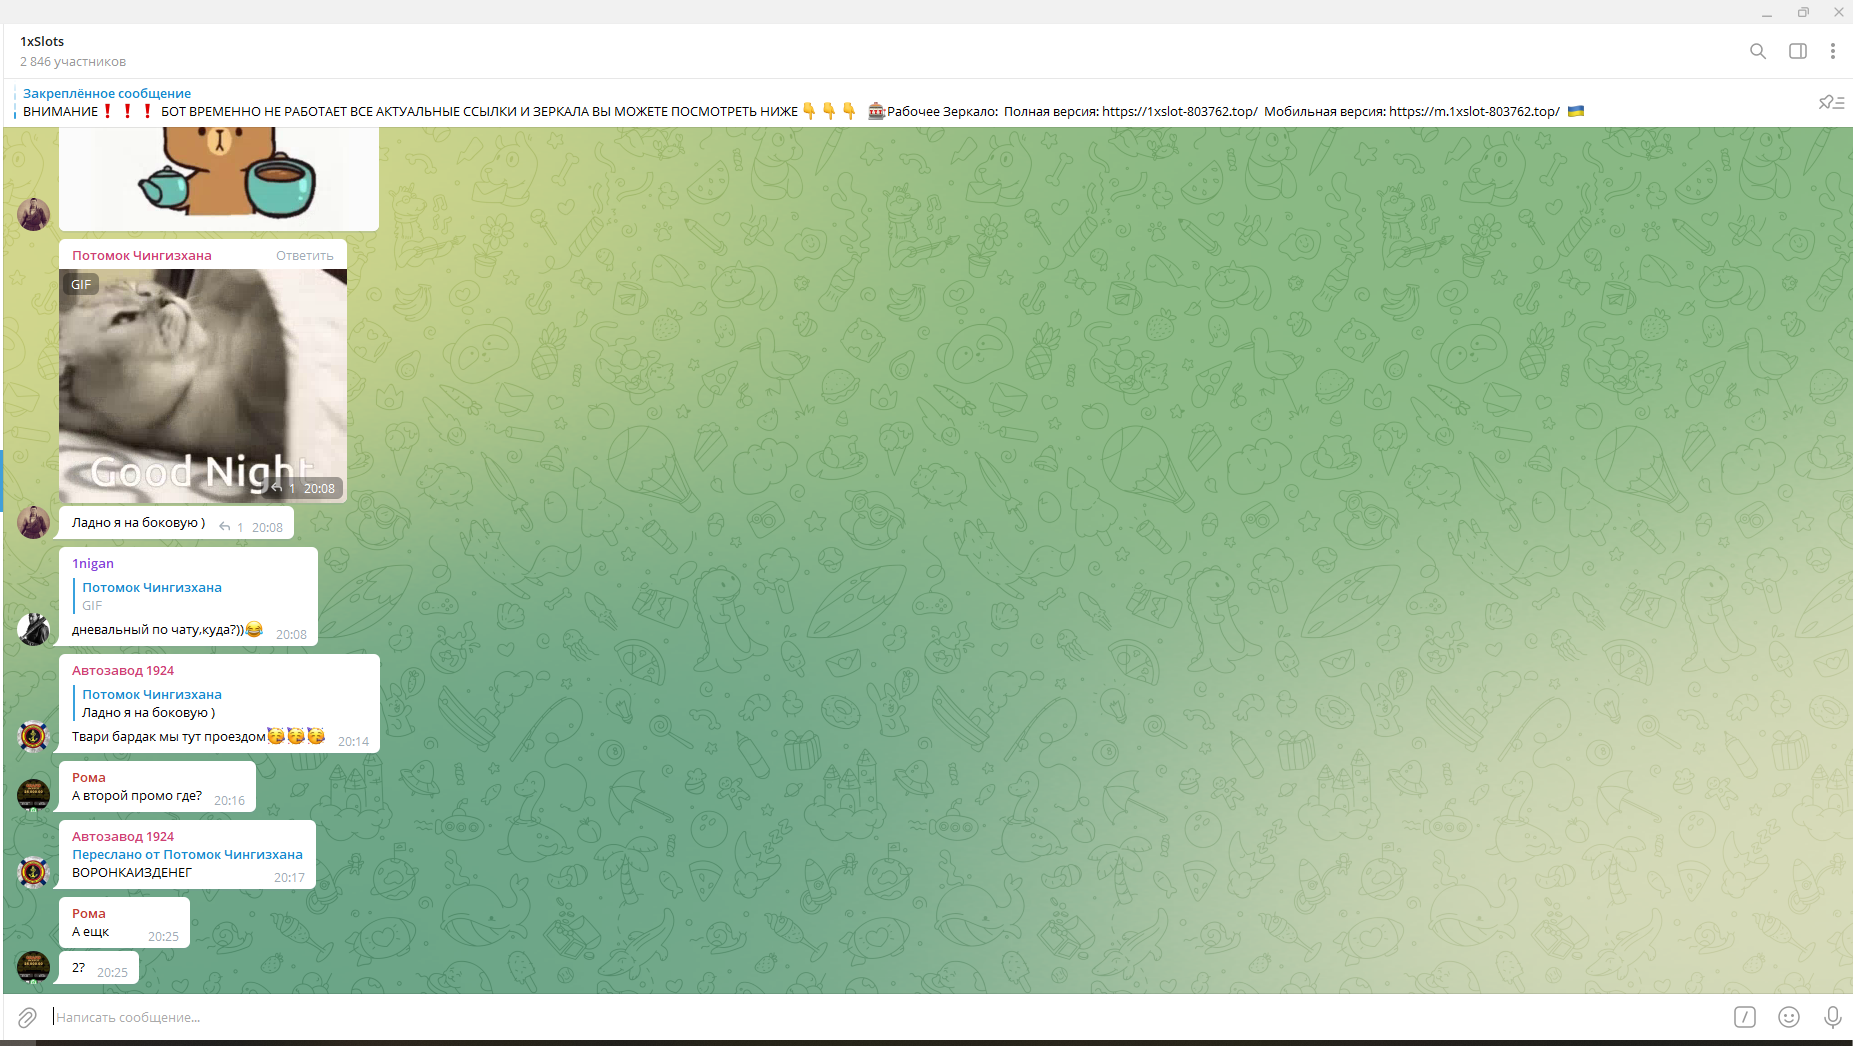Start voice message recording with microphone

(x=1832, y=1017)
